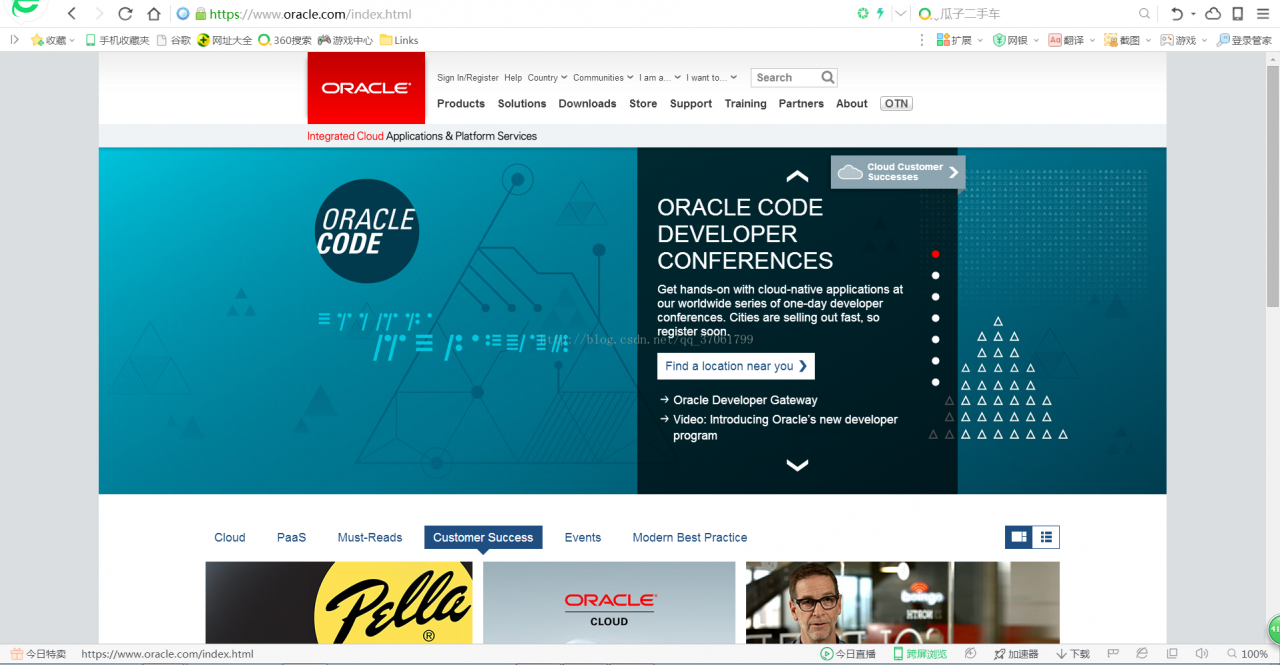The width and height of the screenshot is (1280, 665).
Task: Click the browser undo/restore closed tab icon
Action: pos(1177,14)
